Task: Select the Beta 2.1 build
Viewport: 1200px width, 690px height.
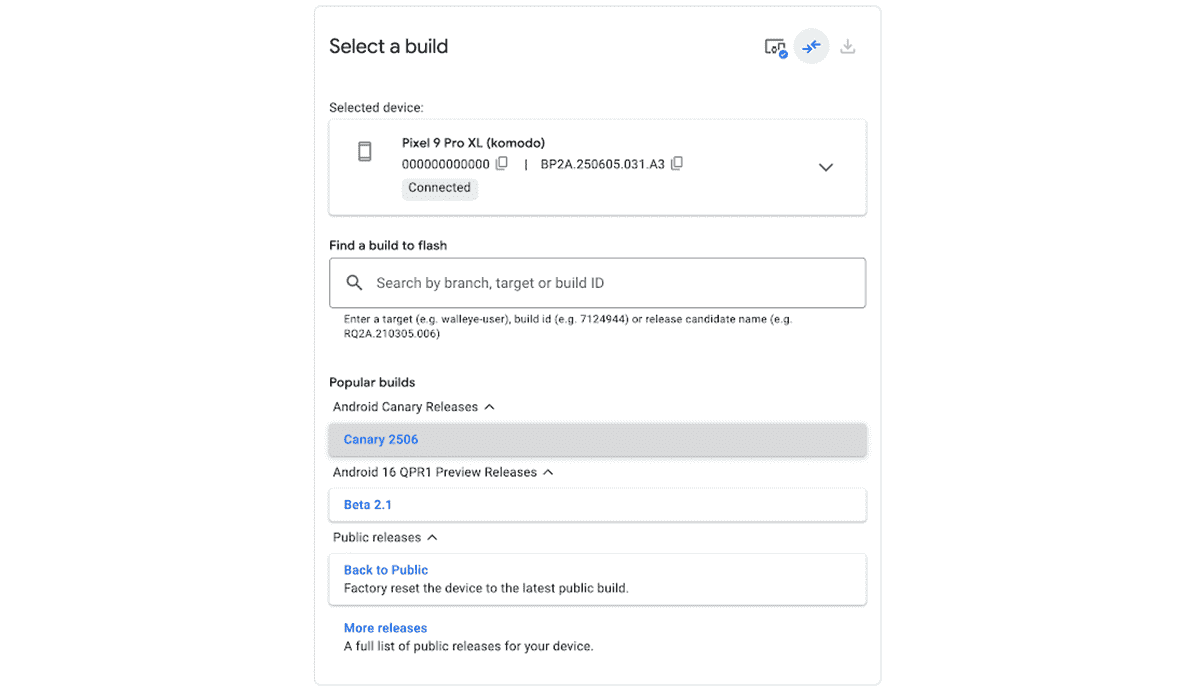Action: tap(367, 505)
